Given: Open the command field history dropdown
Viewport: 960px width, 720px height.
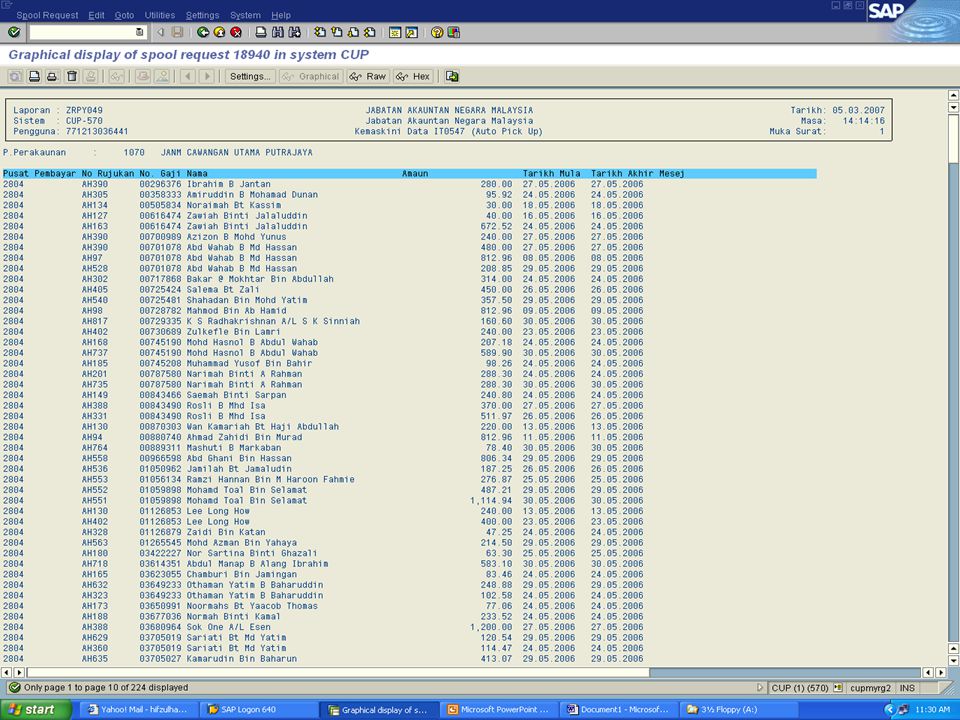Looking at the screenshot, I should 140,32.
